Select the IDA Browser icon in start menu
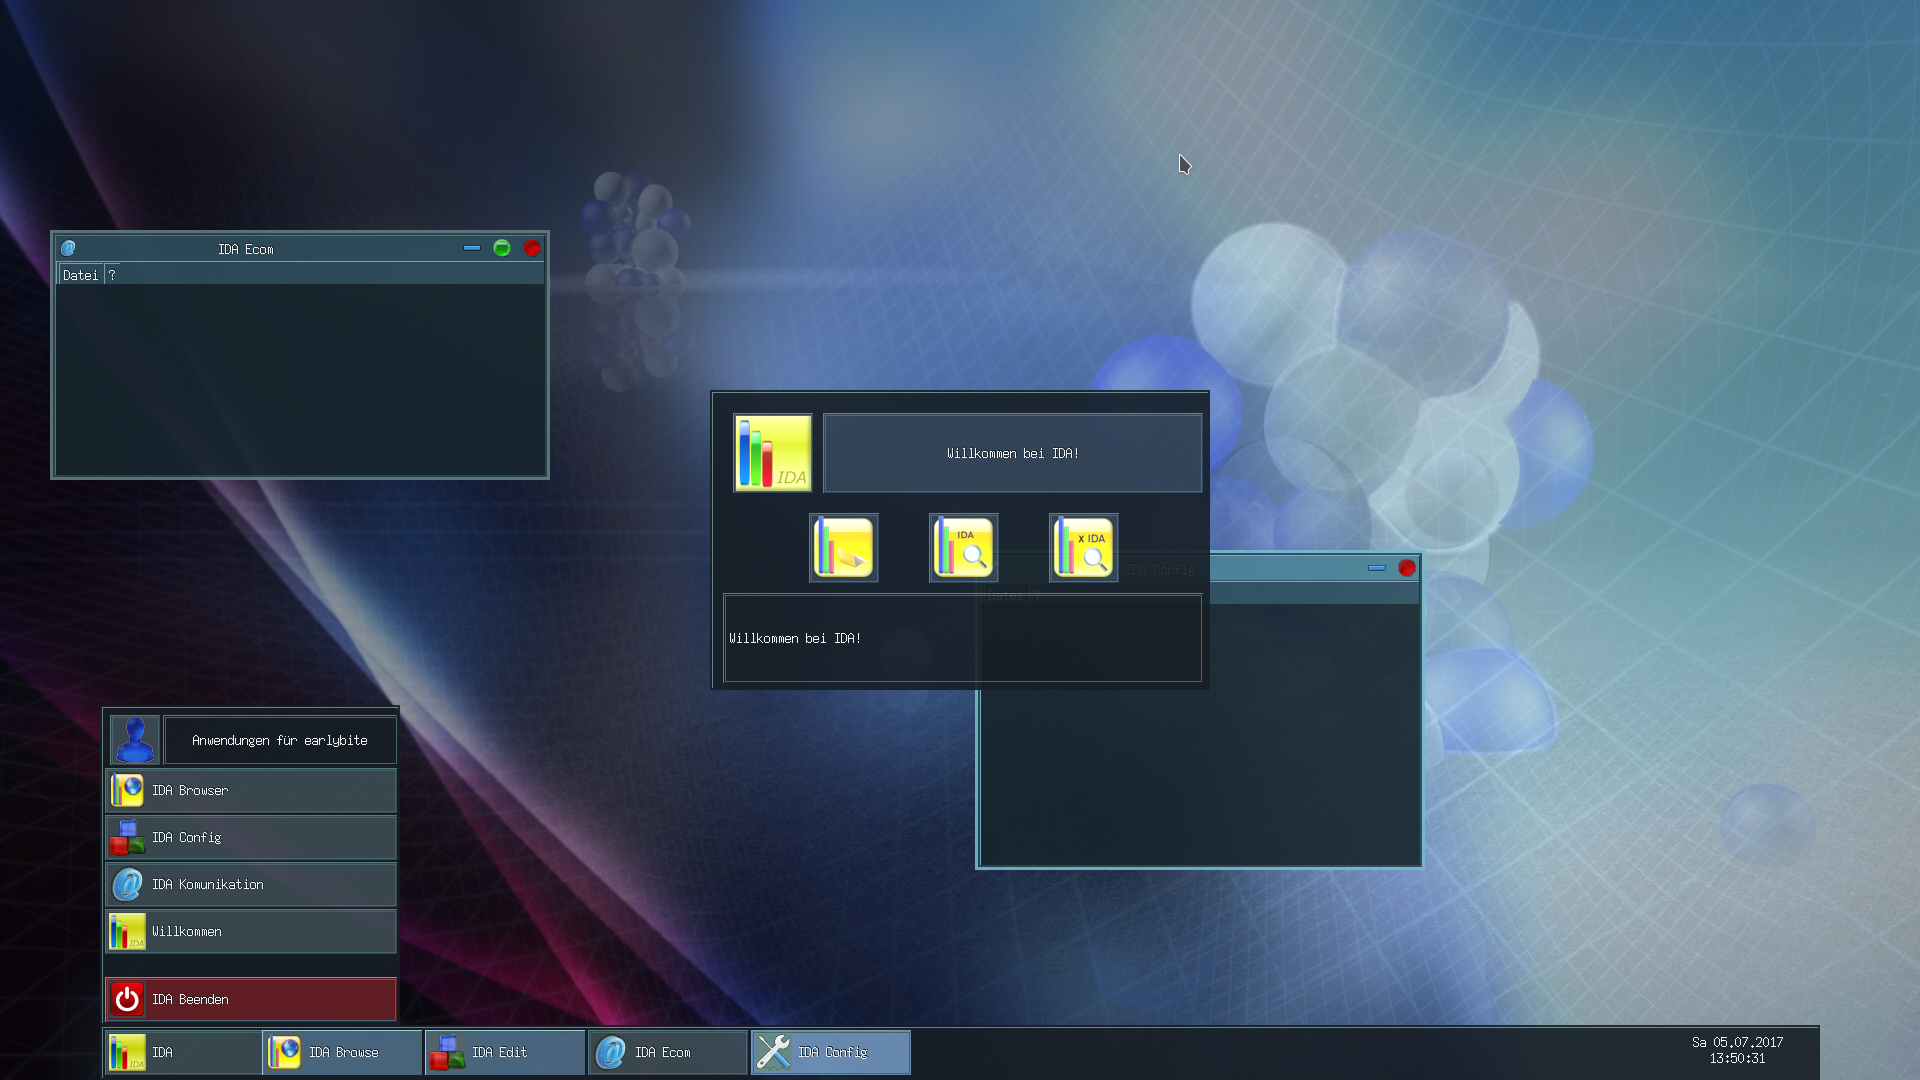 pos(127,790)
